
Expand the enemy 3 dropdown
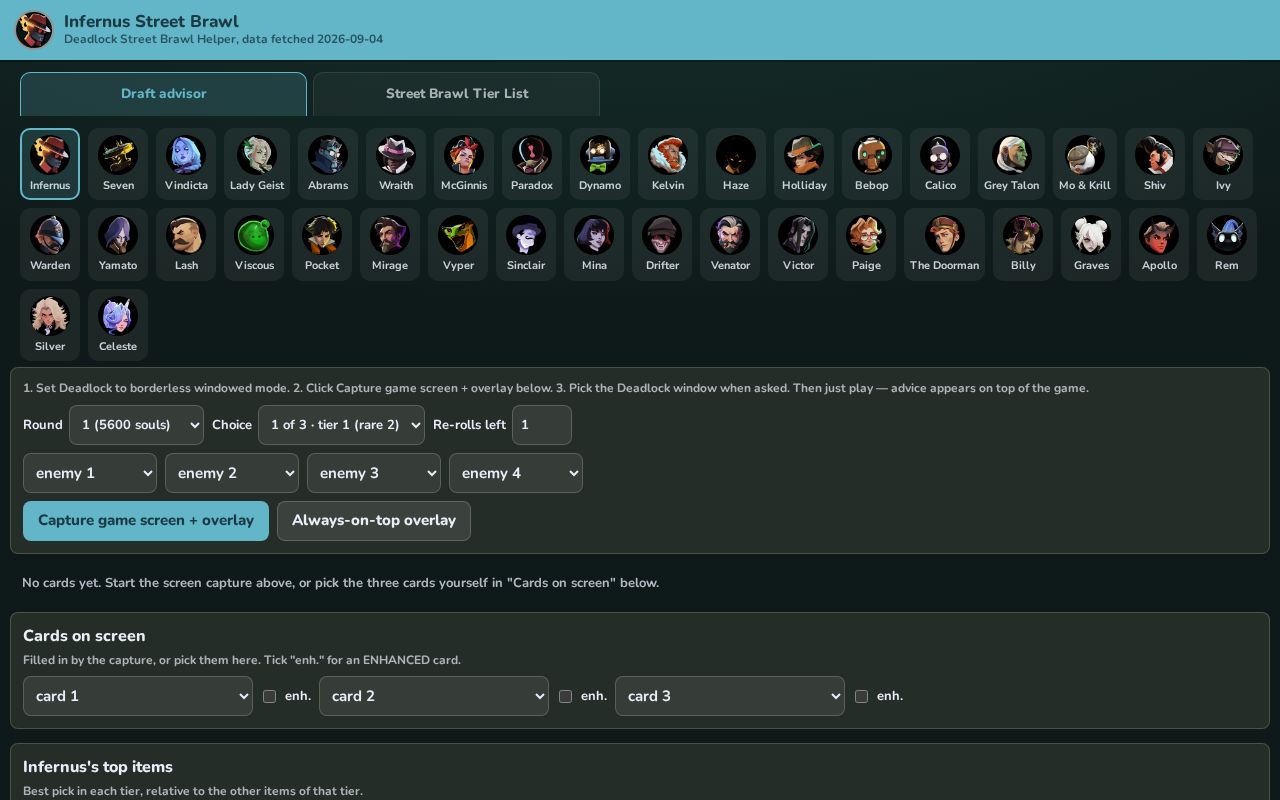374,473
